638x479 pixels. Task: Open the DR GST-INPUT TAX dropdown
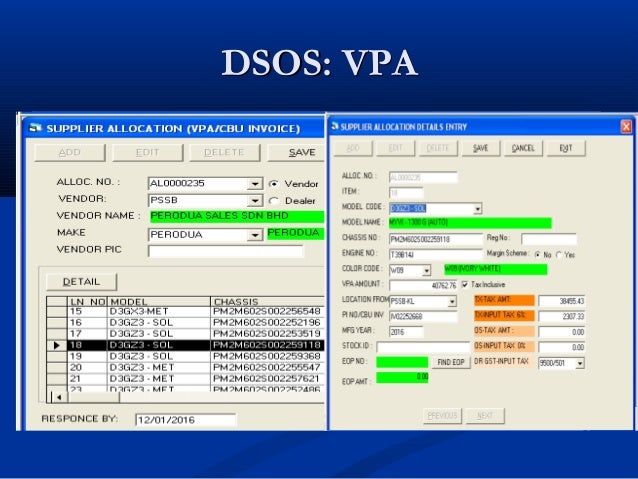click(580, 363)
